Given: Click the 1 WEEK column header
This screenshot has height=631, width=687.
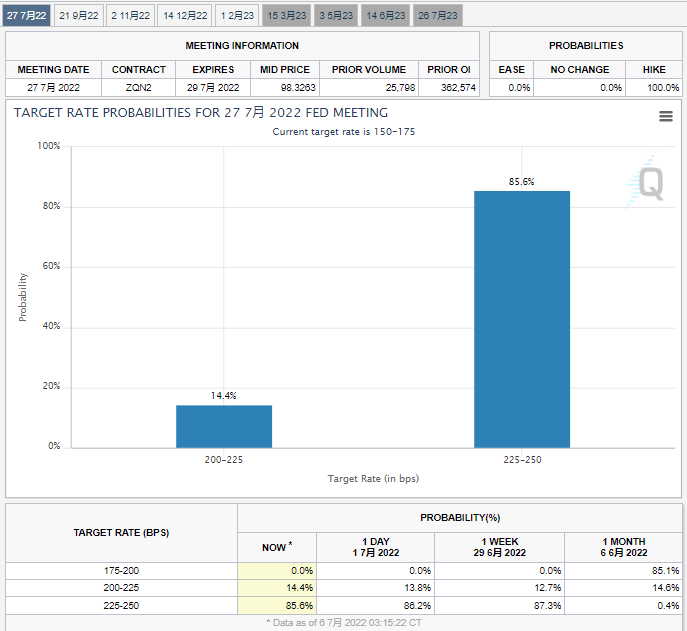Looking at the screenshot, I should click(499, 547).
